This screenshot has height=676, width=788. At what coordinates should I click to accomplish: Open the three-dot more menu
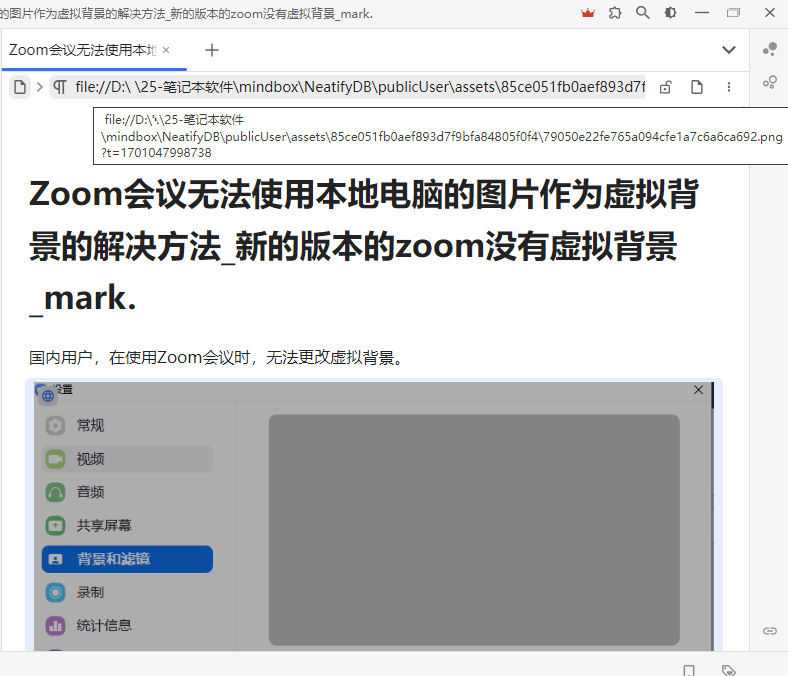pyautogui.click(x=729, y=87)
